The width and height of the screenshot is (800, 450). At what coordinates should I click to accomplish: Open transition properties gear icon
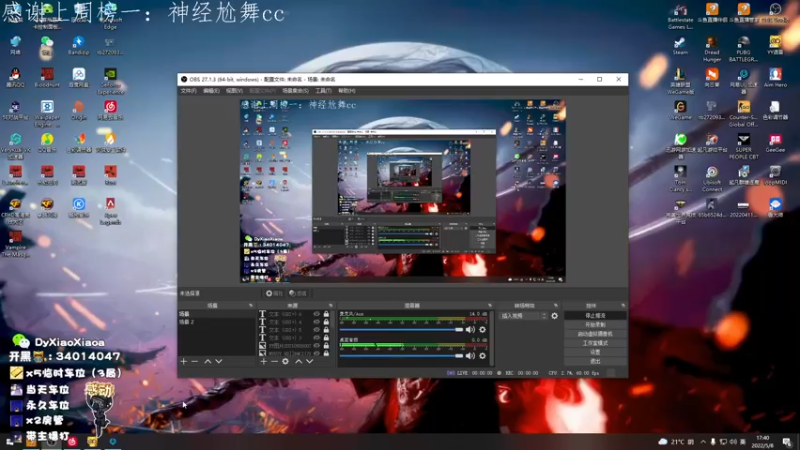[555, 316]
